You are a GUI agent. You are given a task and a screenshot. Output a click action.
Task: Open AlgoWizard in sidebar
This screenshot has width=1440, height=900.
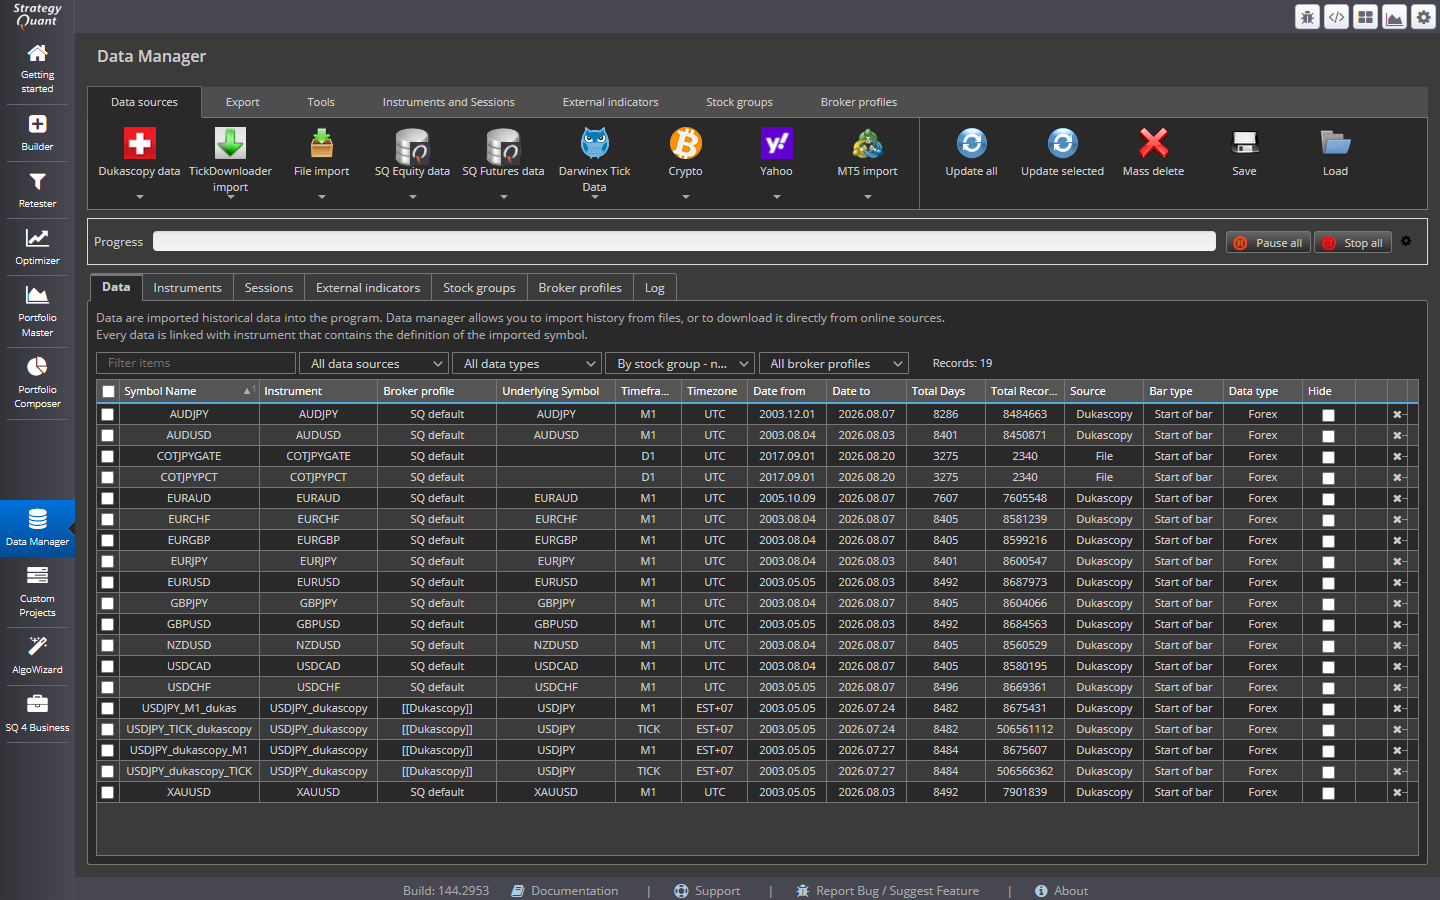tap(37, 656)
